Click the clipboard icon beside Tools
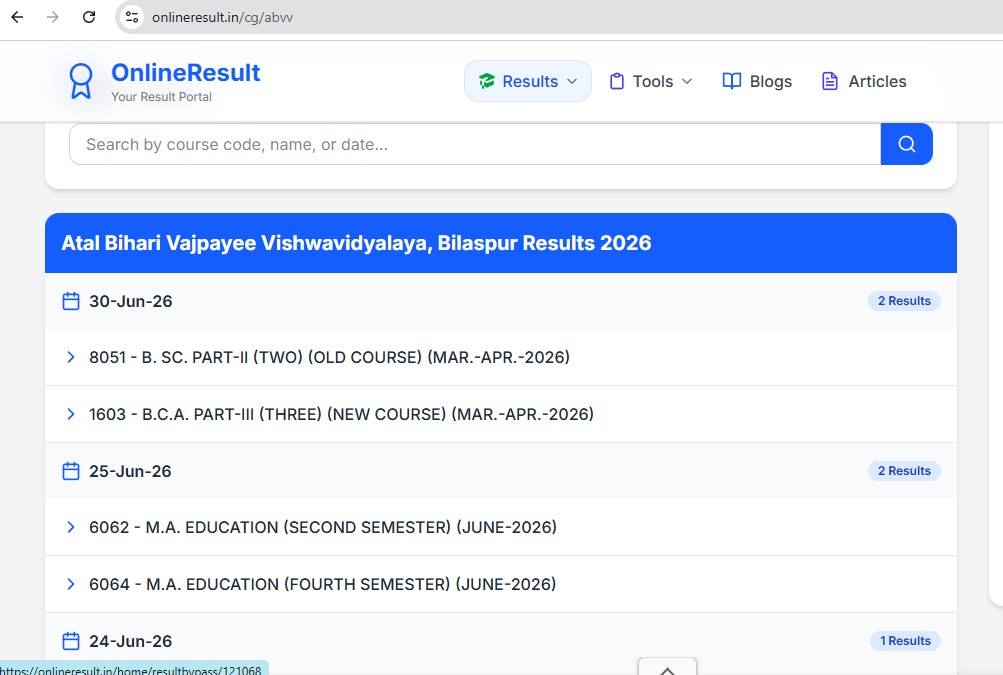 point(617,81)
